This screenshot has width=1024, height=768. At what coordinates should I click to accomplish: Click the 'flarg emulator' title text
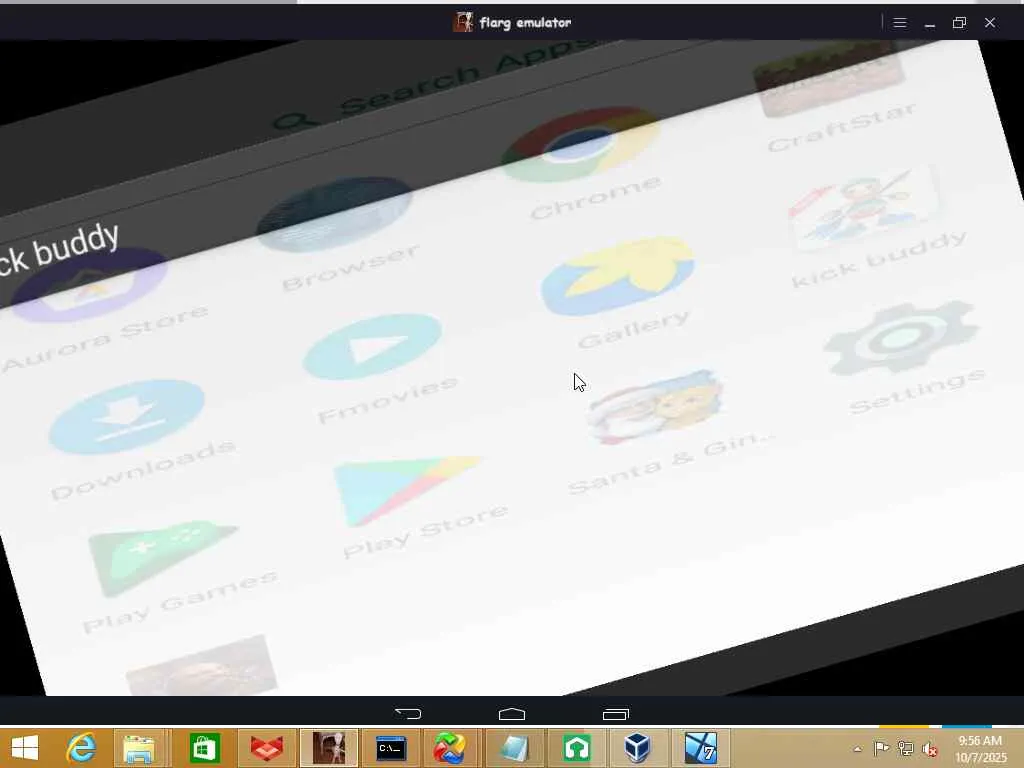525,23
